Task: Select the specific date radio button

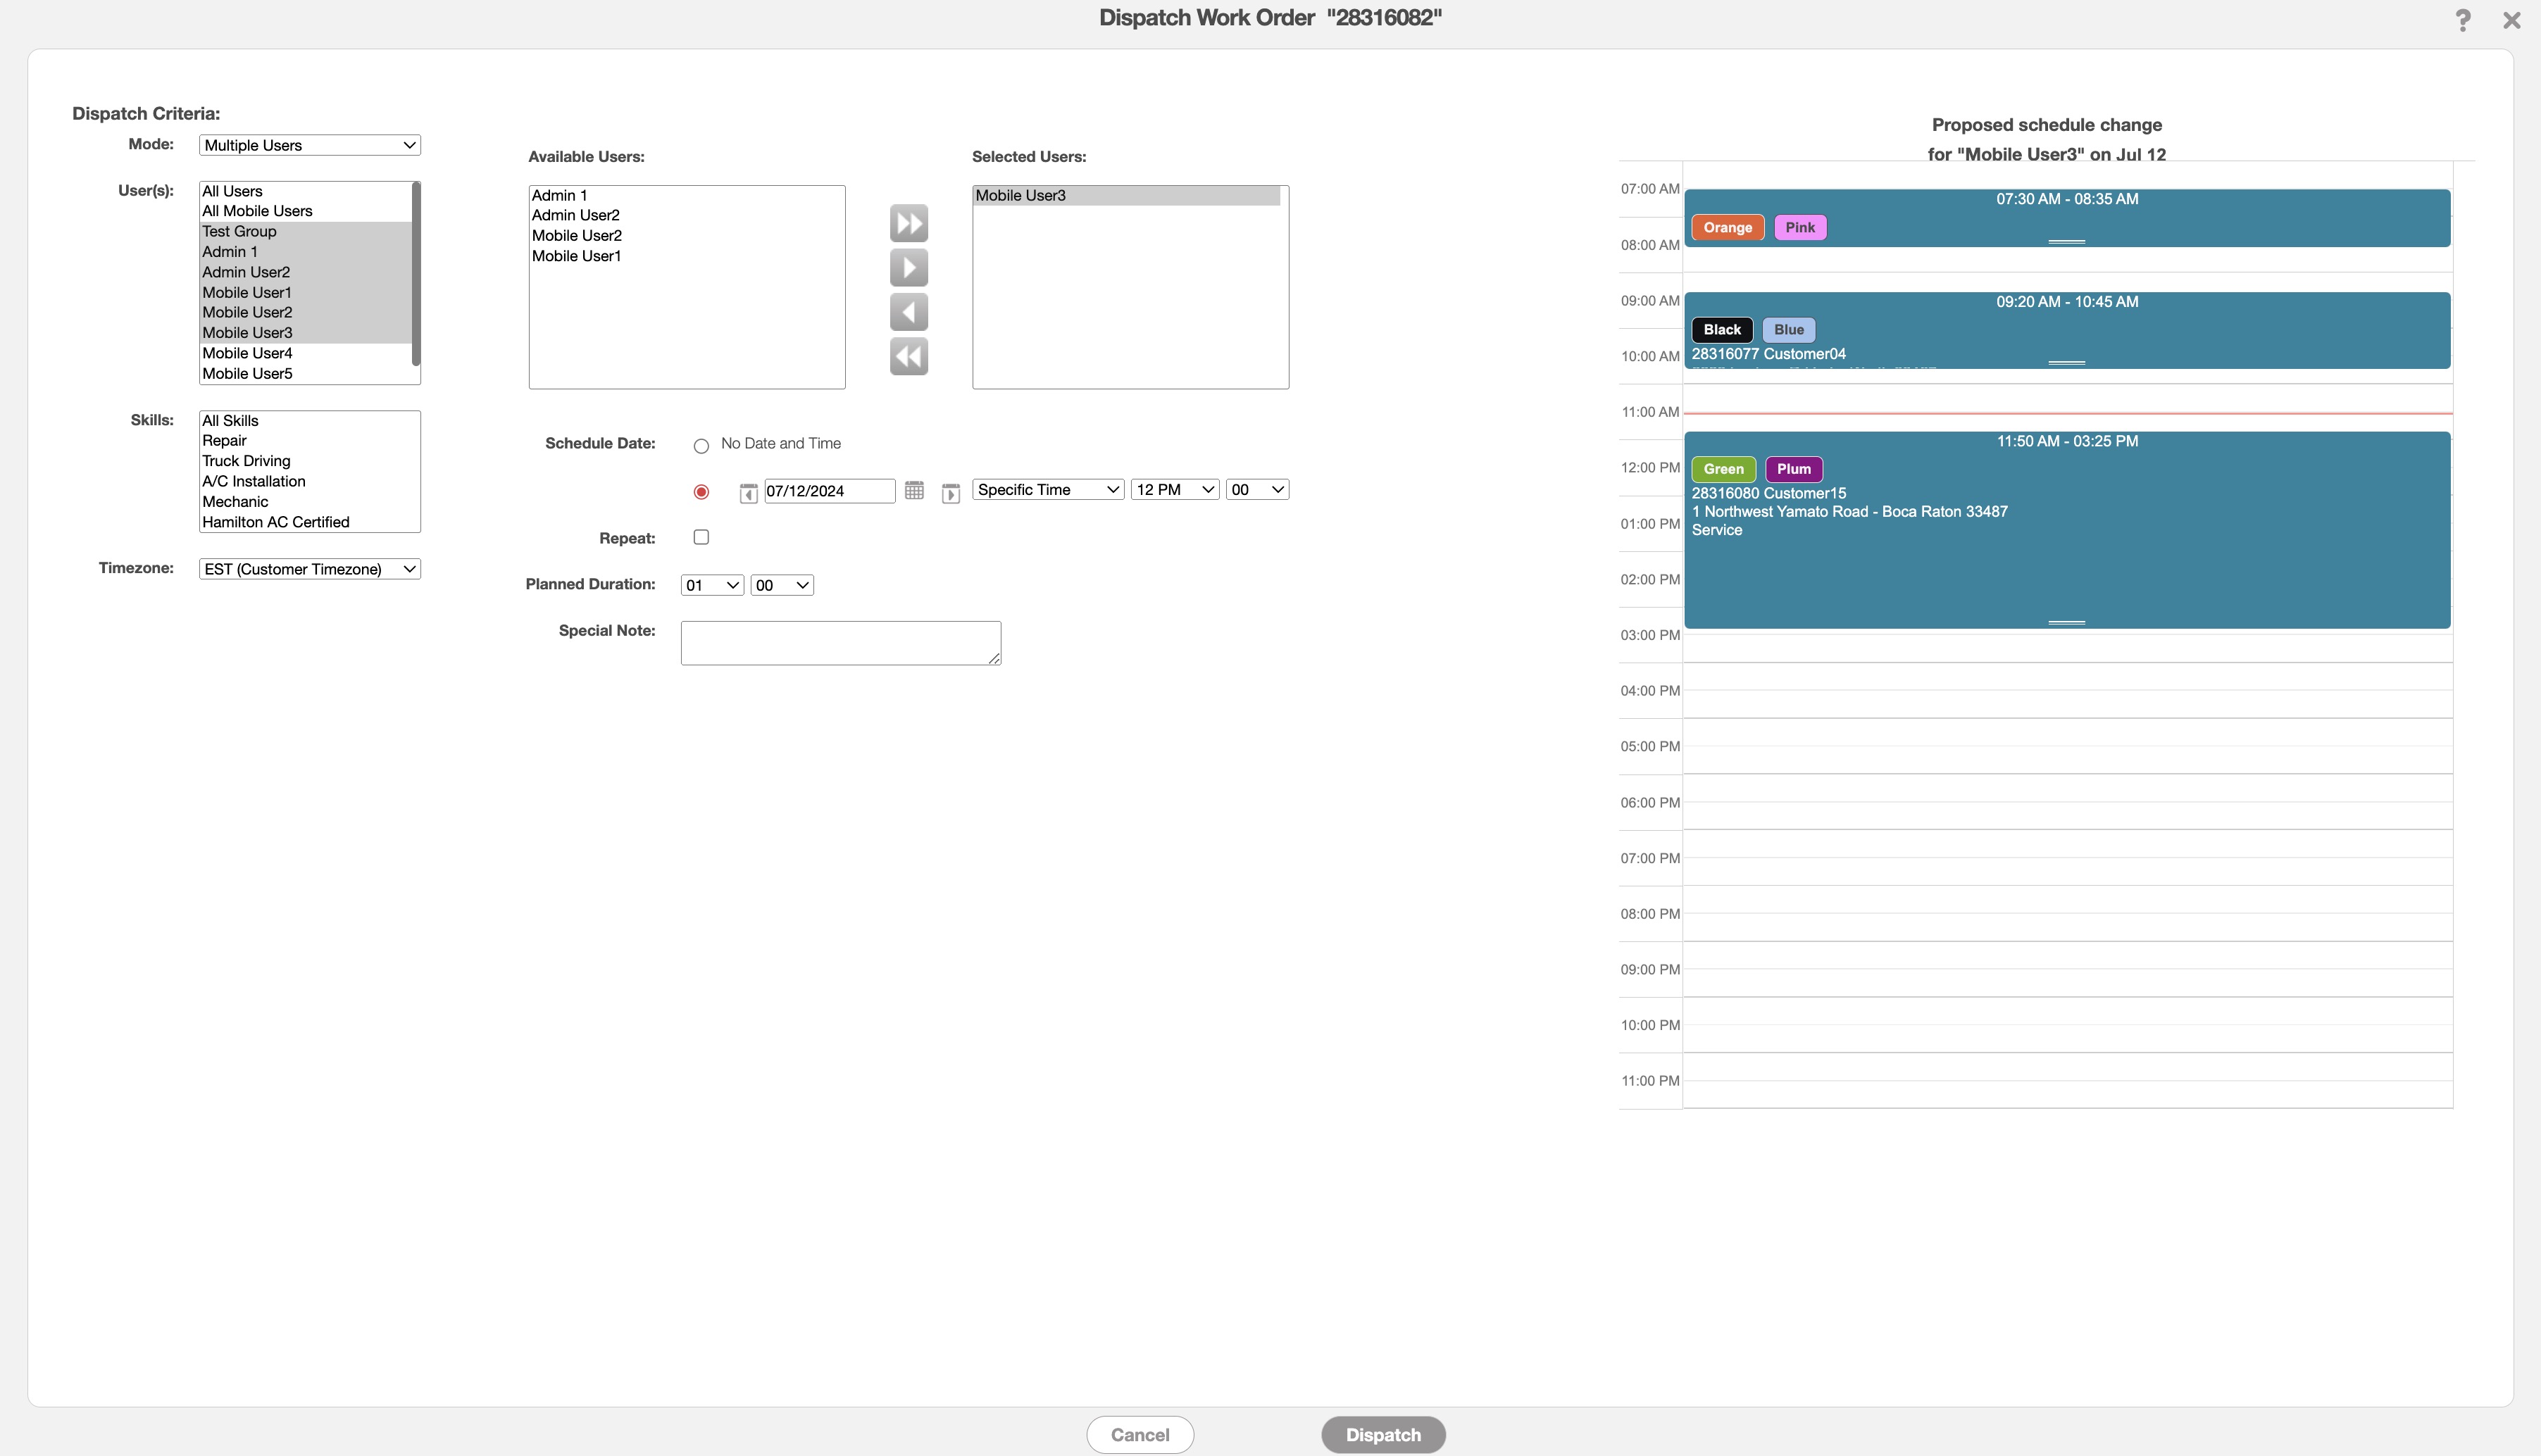Action: point(701,492)
